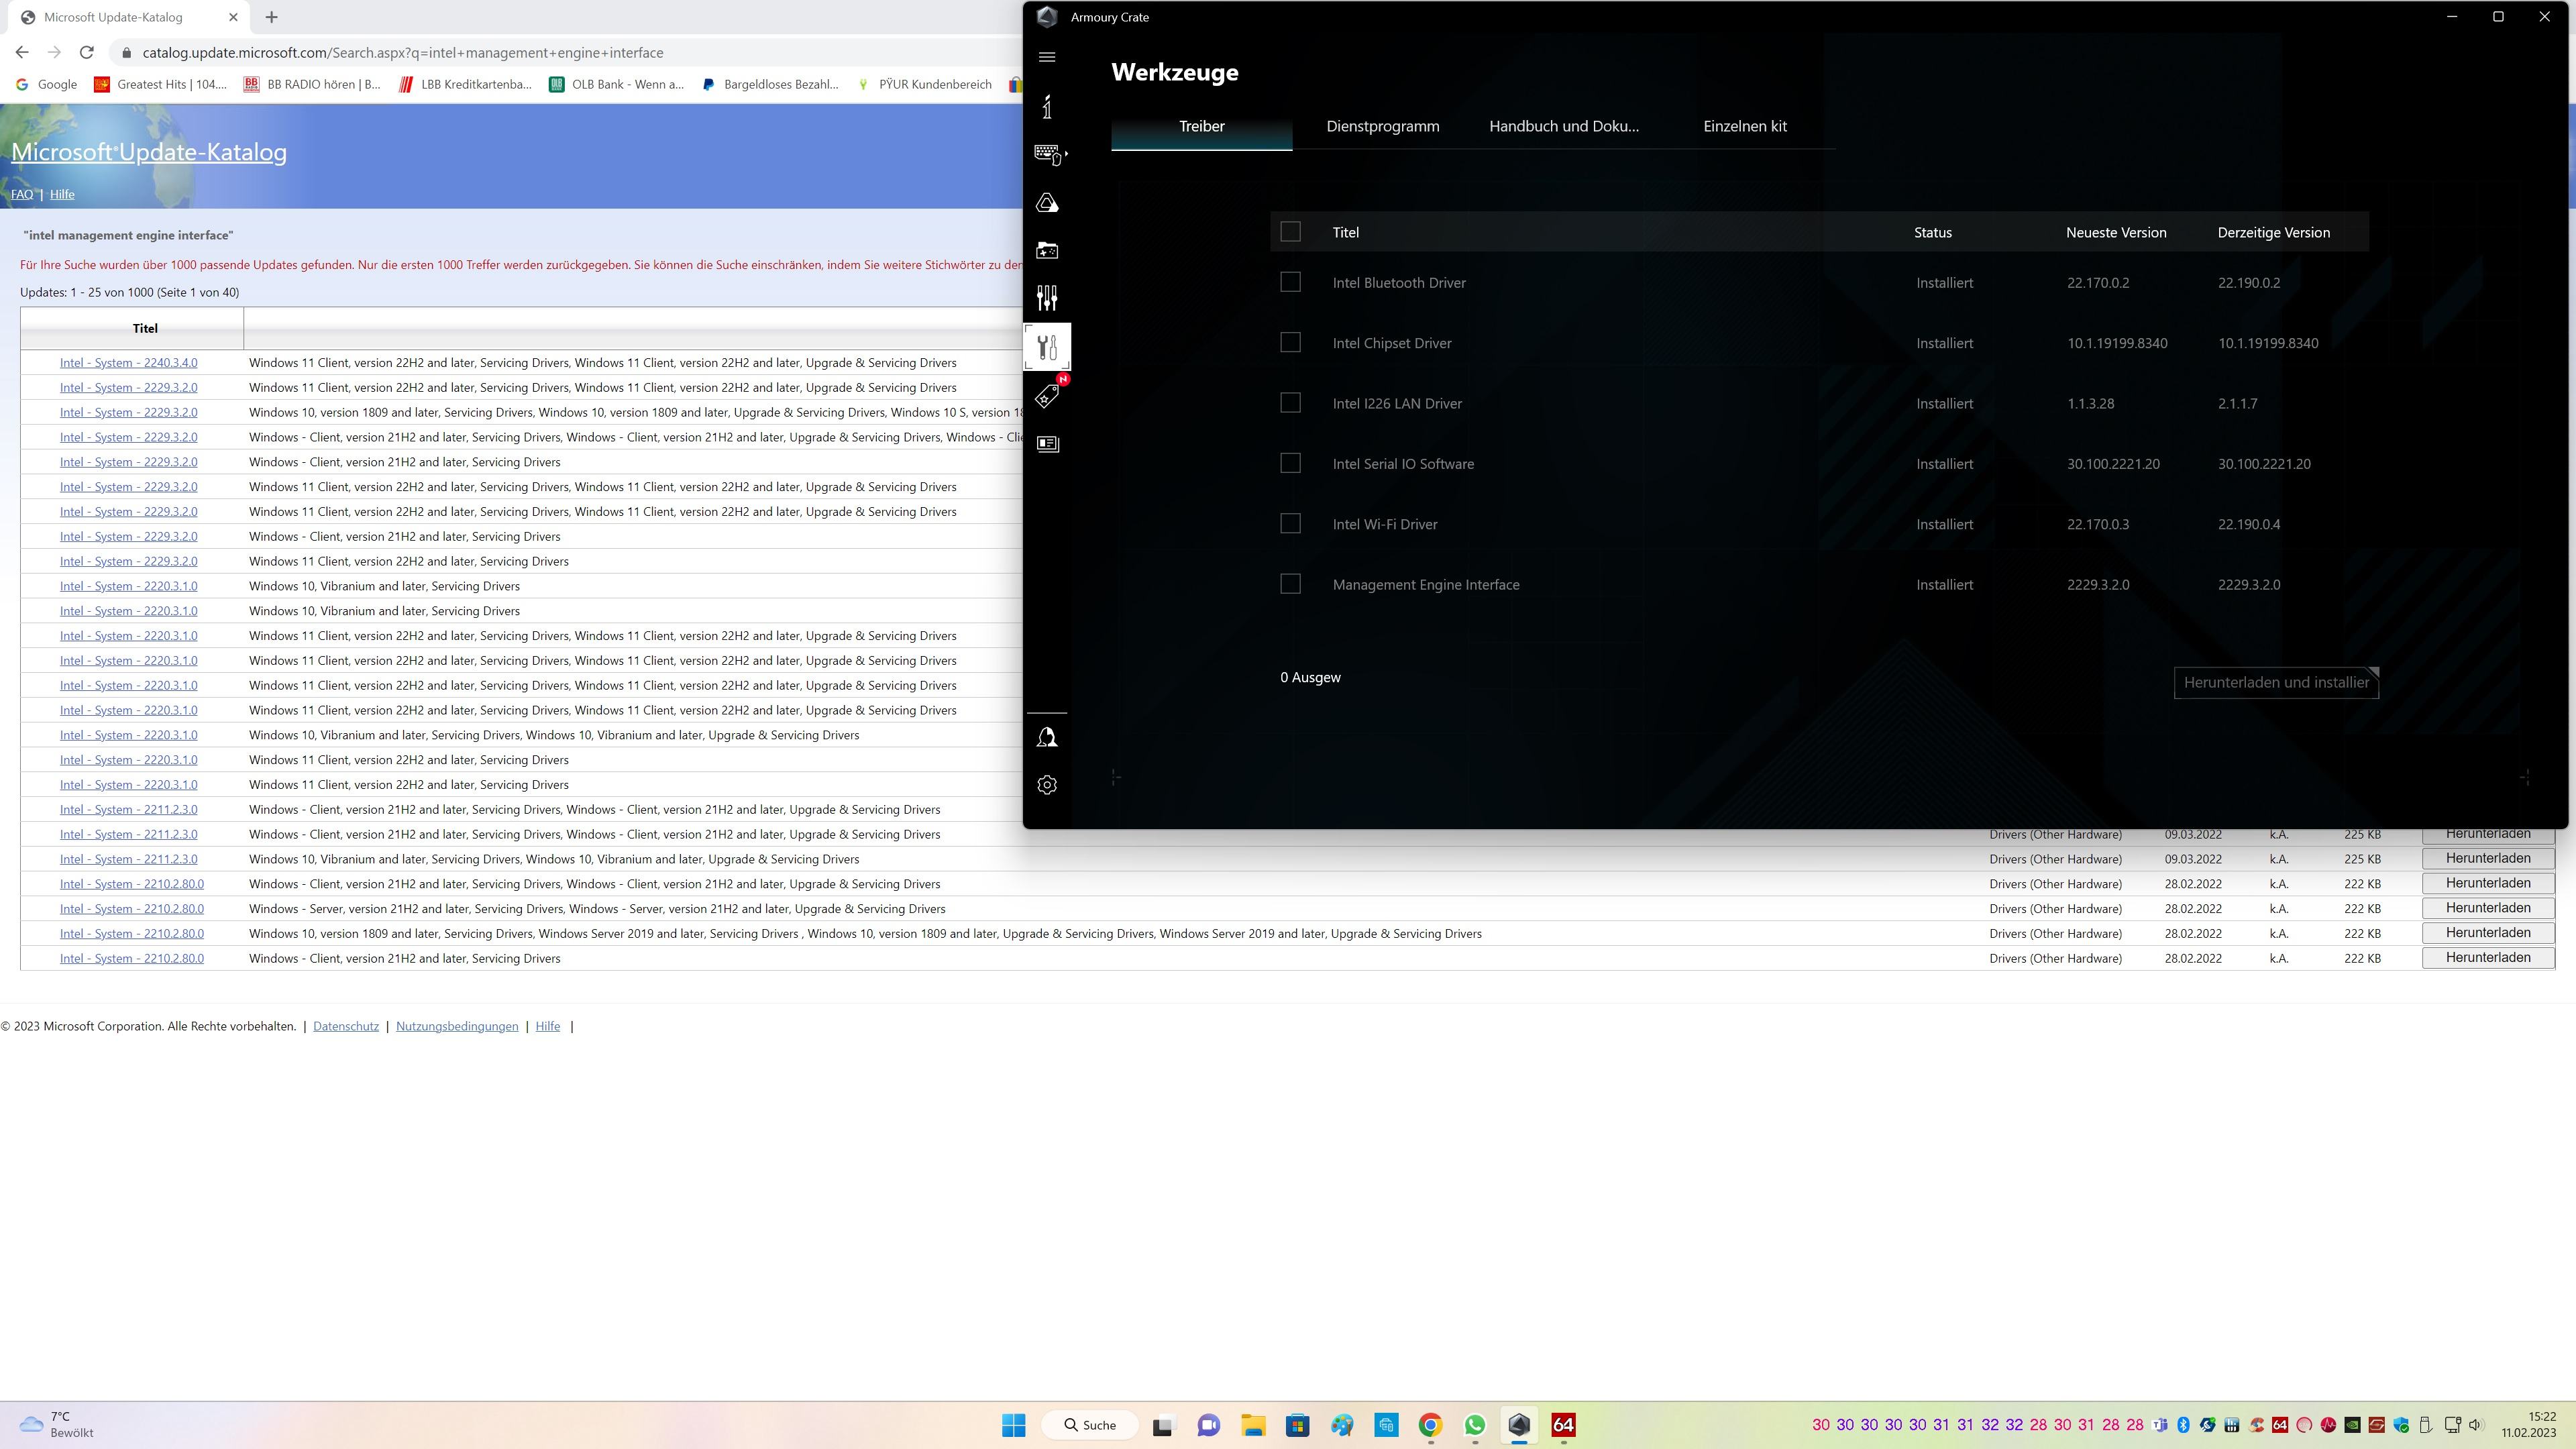Open BB RADIO hören bookmark

[313, 84]
